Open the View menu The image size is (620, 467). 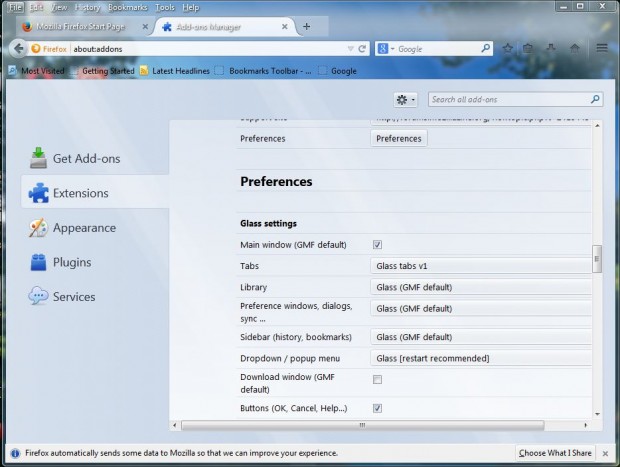(59, 7)
